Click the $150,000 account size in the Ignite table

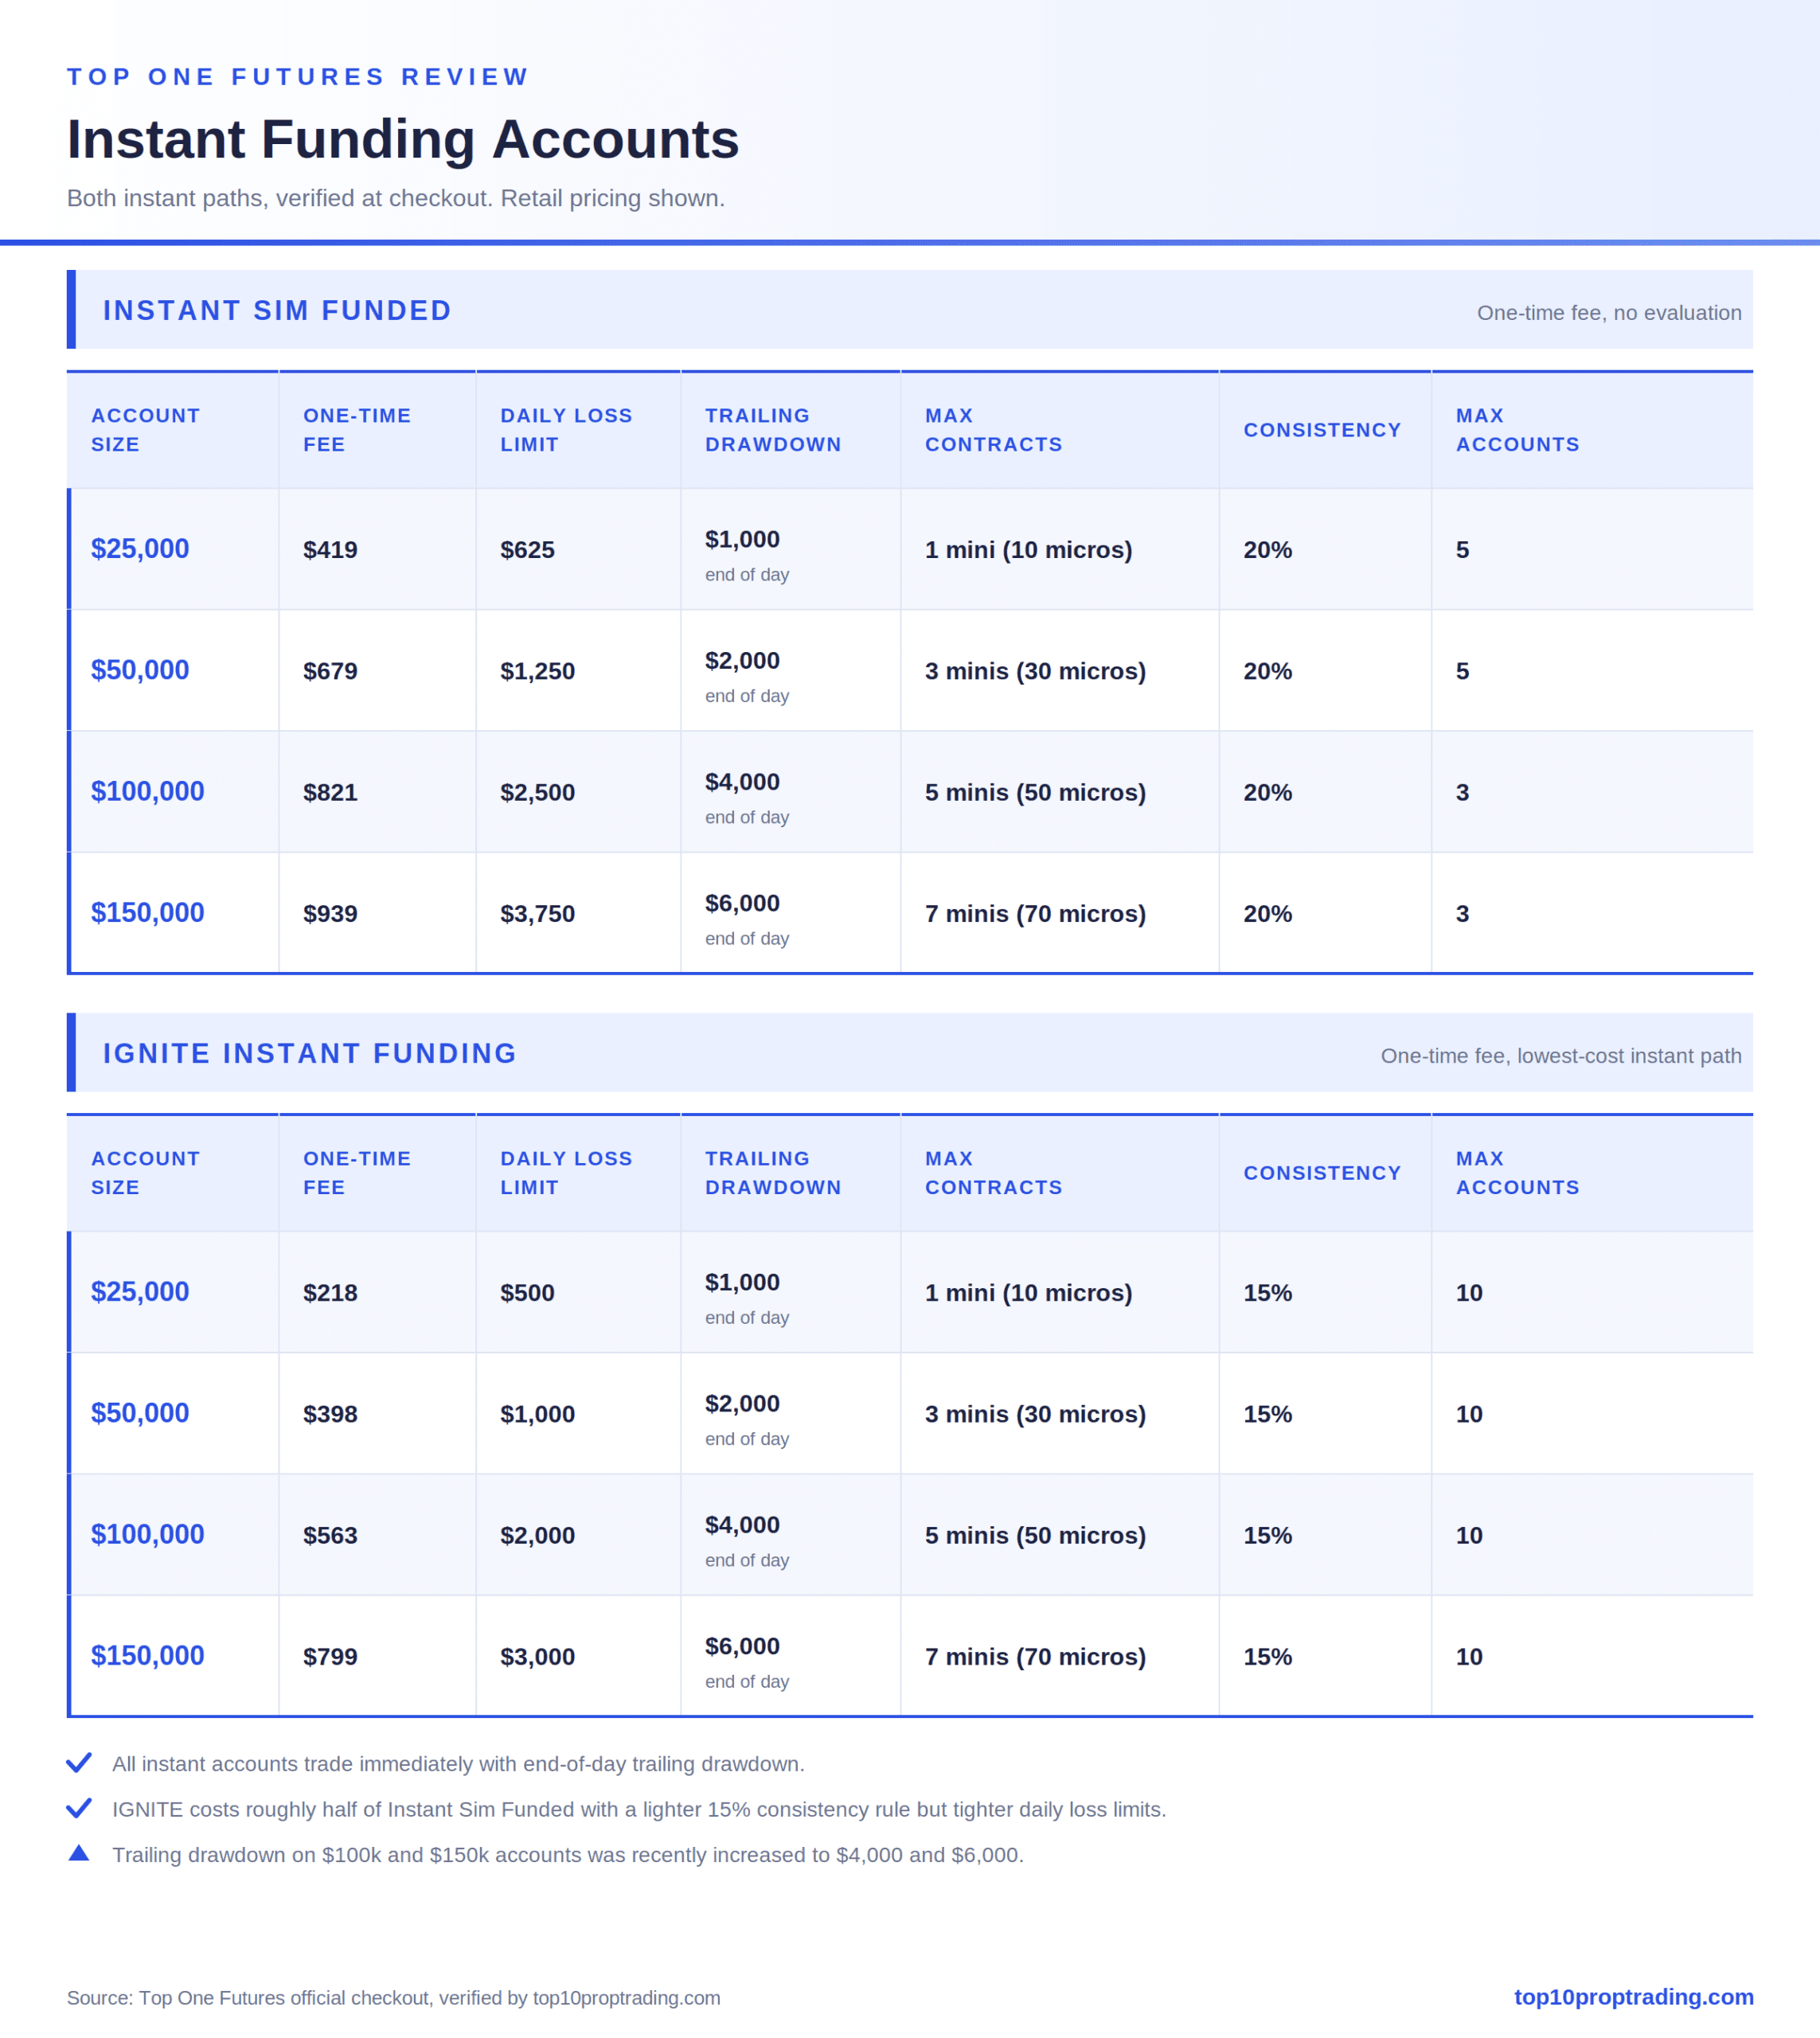(147, 1655)
